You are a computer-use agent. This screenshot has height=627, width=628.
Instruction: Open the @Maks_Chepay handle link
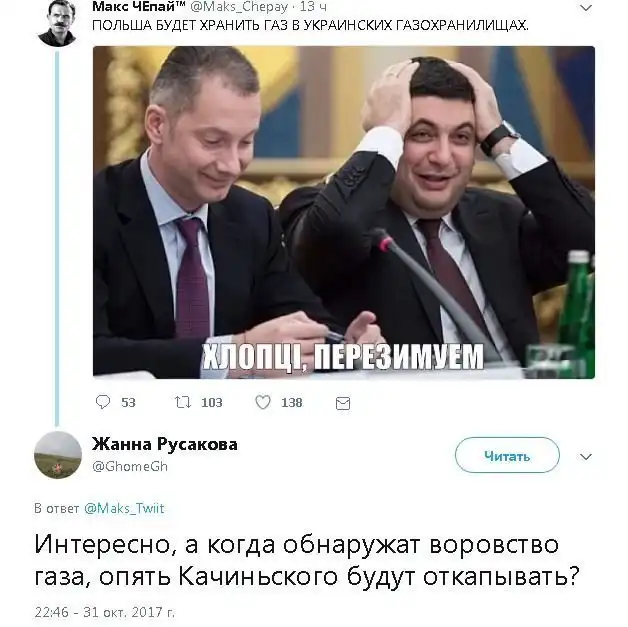(239, 6)
